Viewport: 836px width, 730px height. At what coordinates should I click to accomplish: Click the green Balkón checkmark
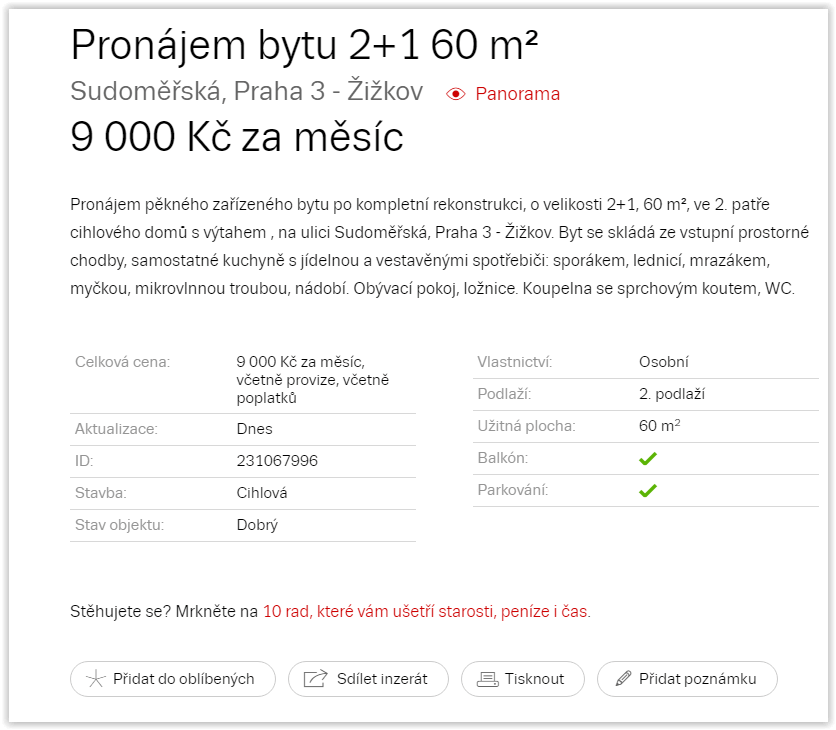[x=648, y=459]
